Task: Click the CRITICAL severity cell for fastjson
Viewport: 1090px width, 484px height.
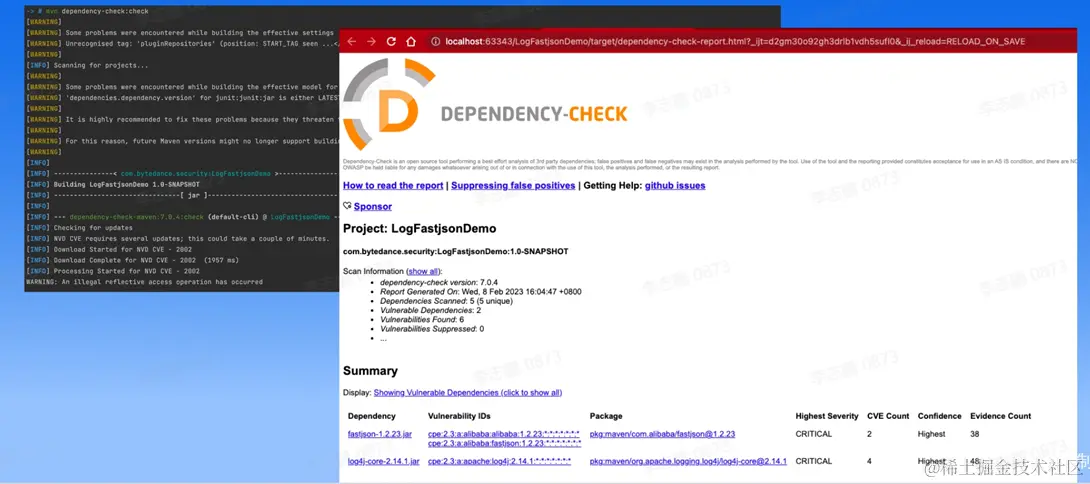Action: (814, 434)
